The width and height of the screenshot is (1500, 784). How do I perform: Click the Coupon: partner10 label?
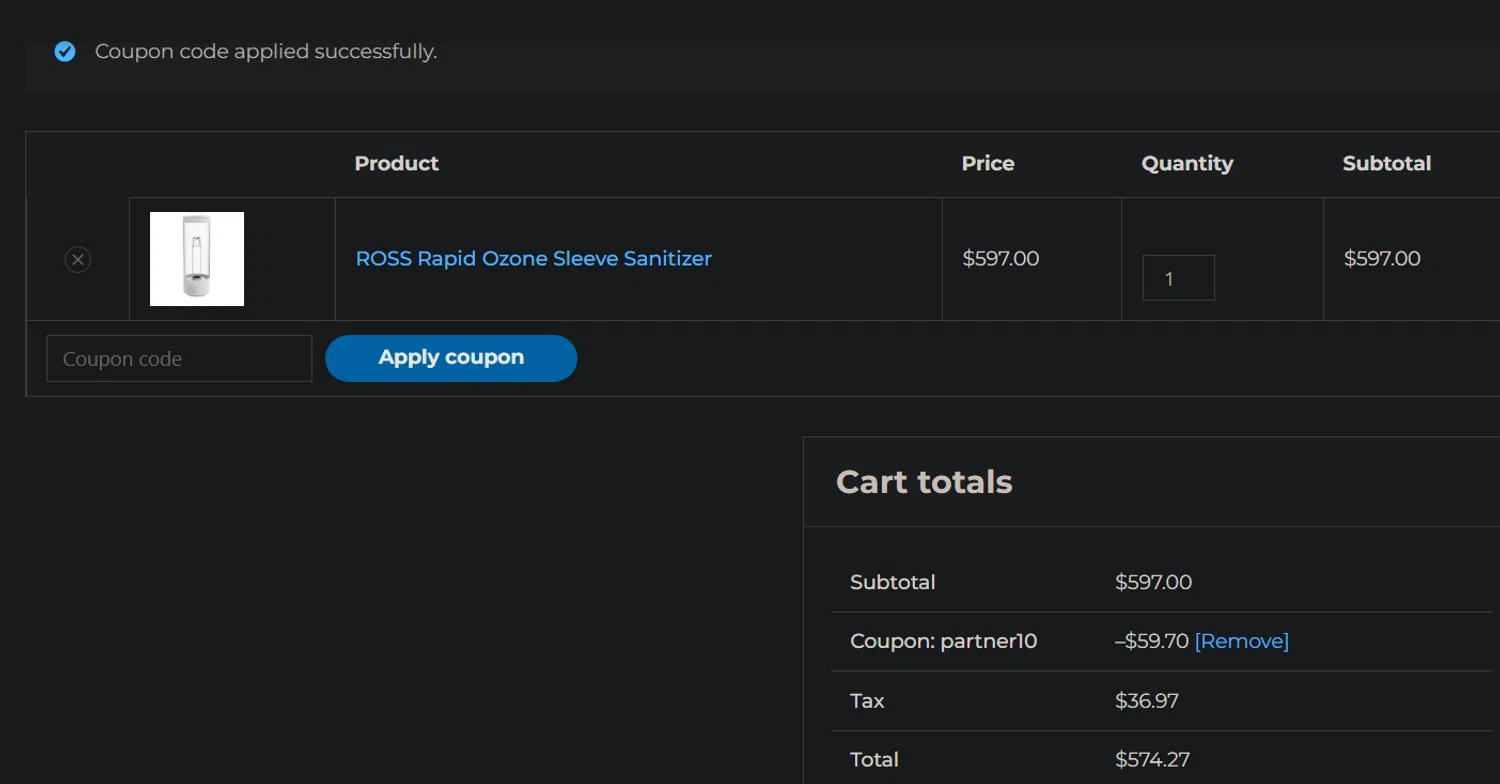click(944, 641)
